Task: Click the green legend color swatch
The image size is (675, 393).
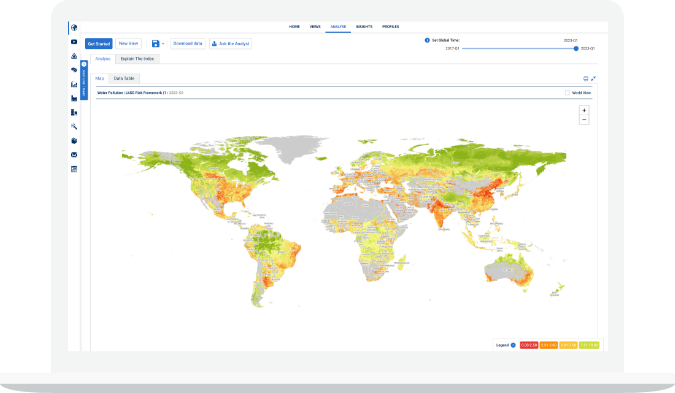Action: pos(589,345)
